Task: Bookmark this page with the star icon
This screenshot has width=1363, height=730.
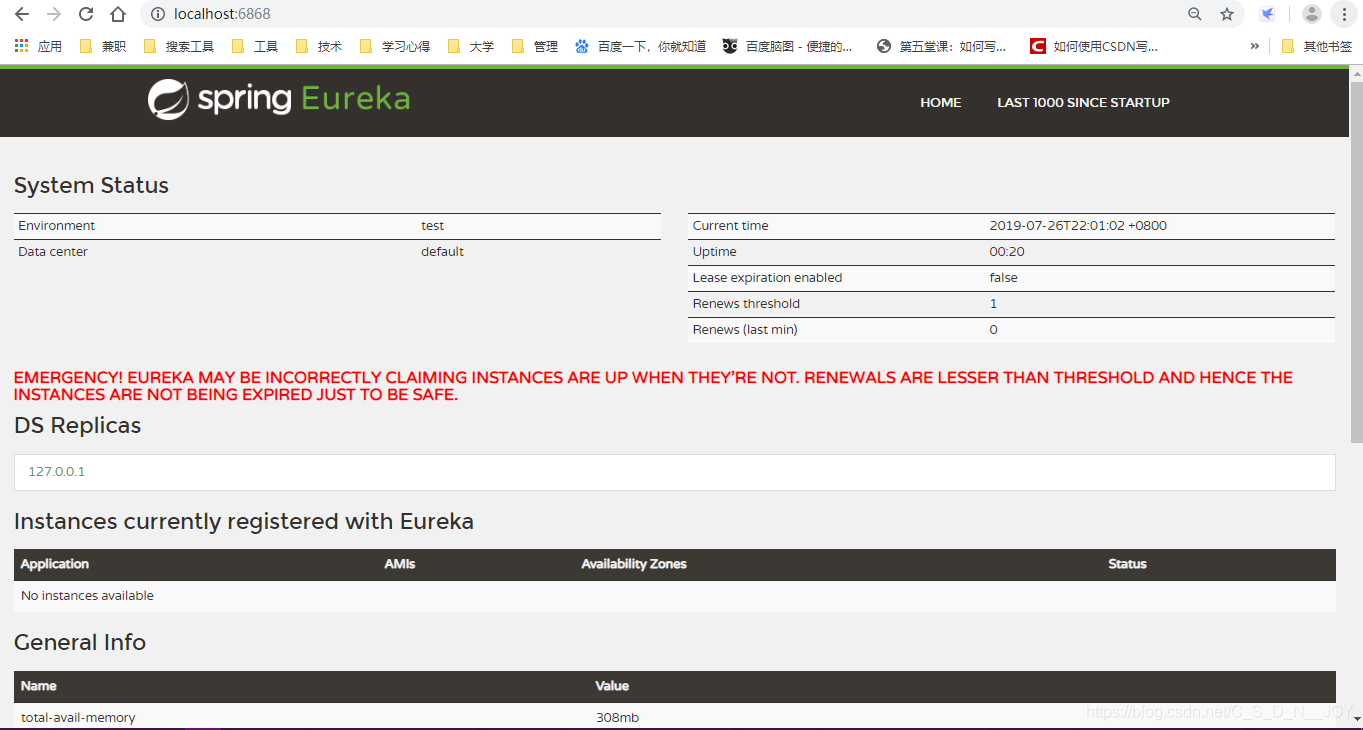Action: [1227, 14]
